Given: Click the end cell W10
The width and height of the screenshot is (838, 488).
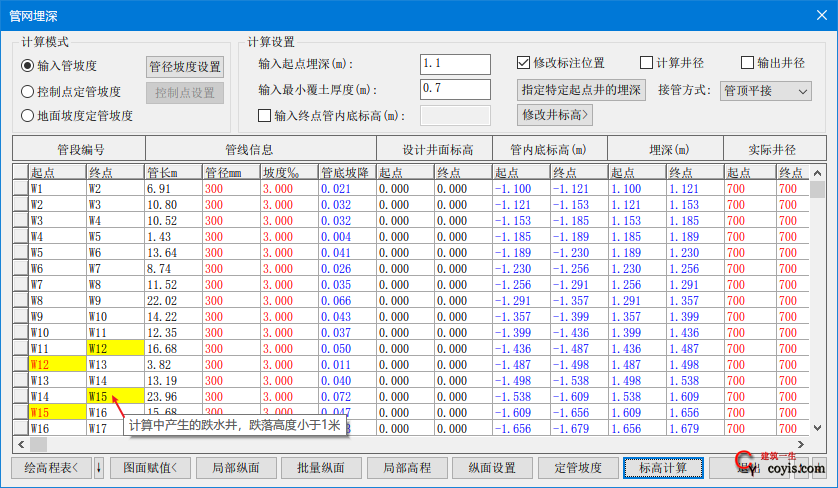Looking at the screenshot, I should (115, 316).
